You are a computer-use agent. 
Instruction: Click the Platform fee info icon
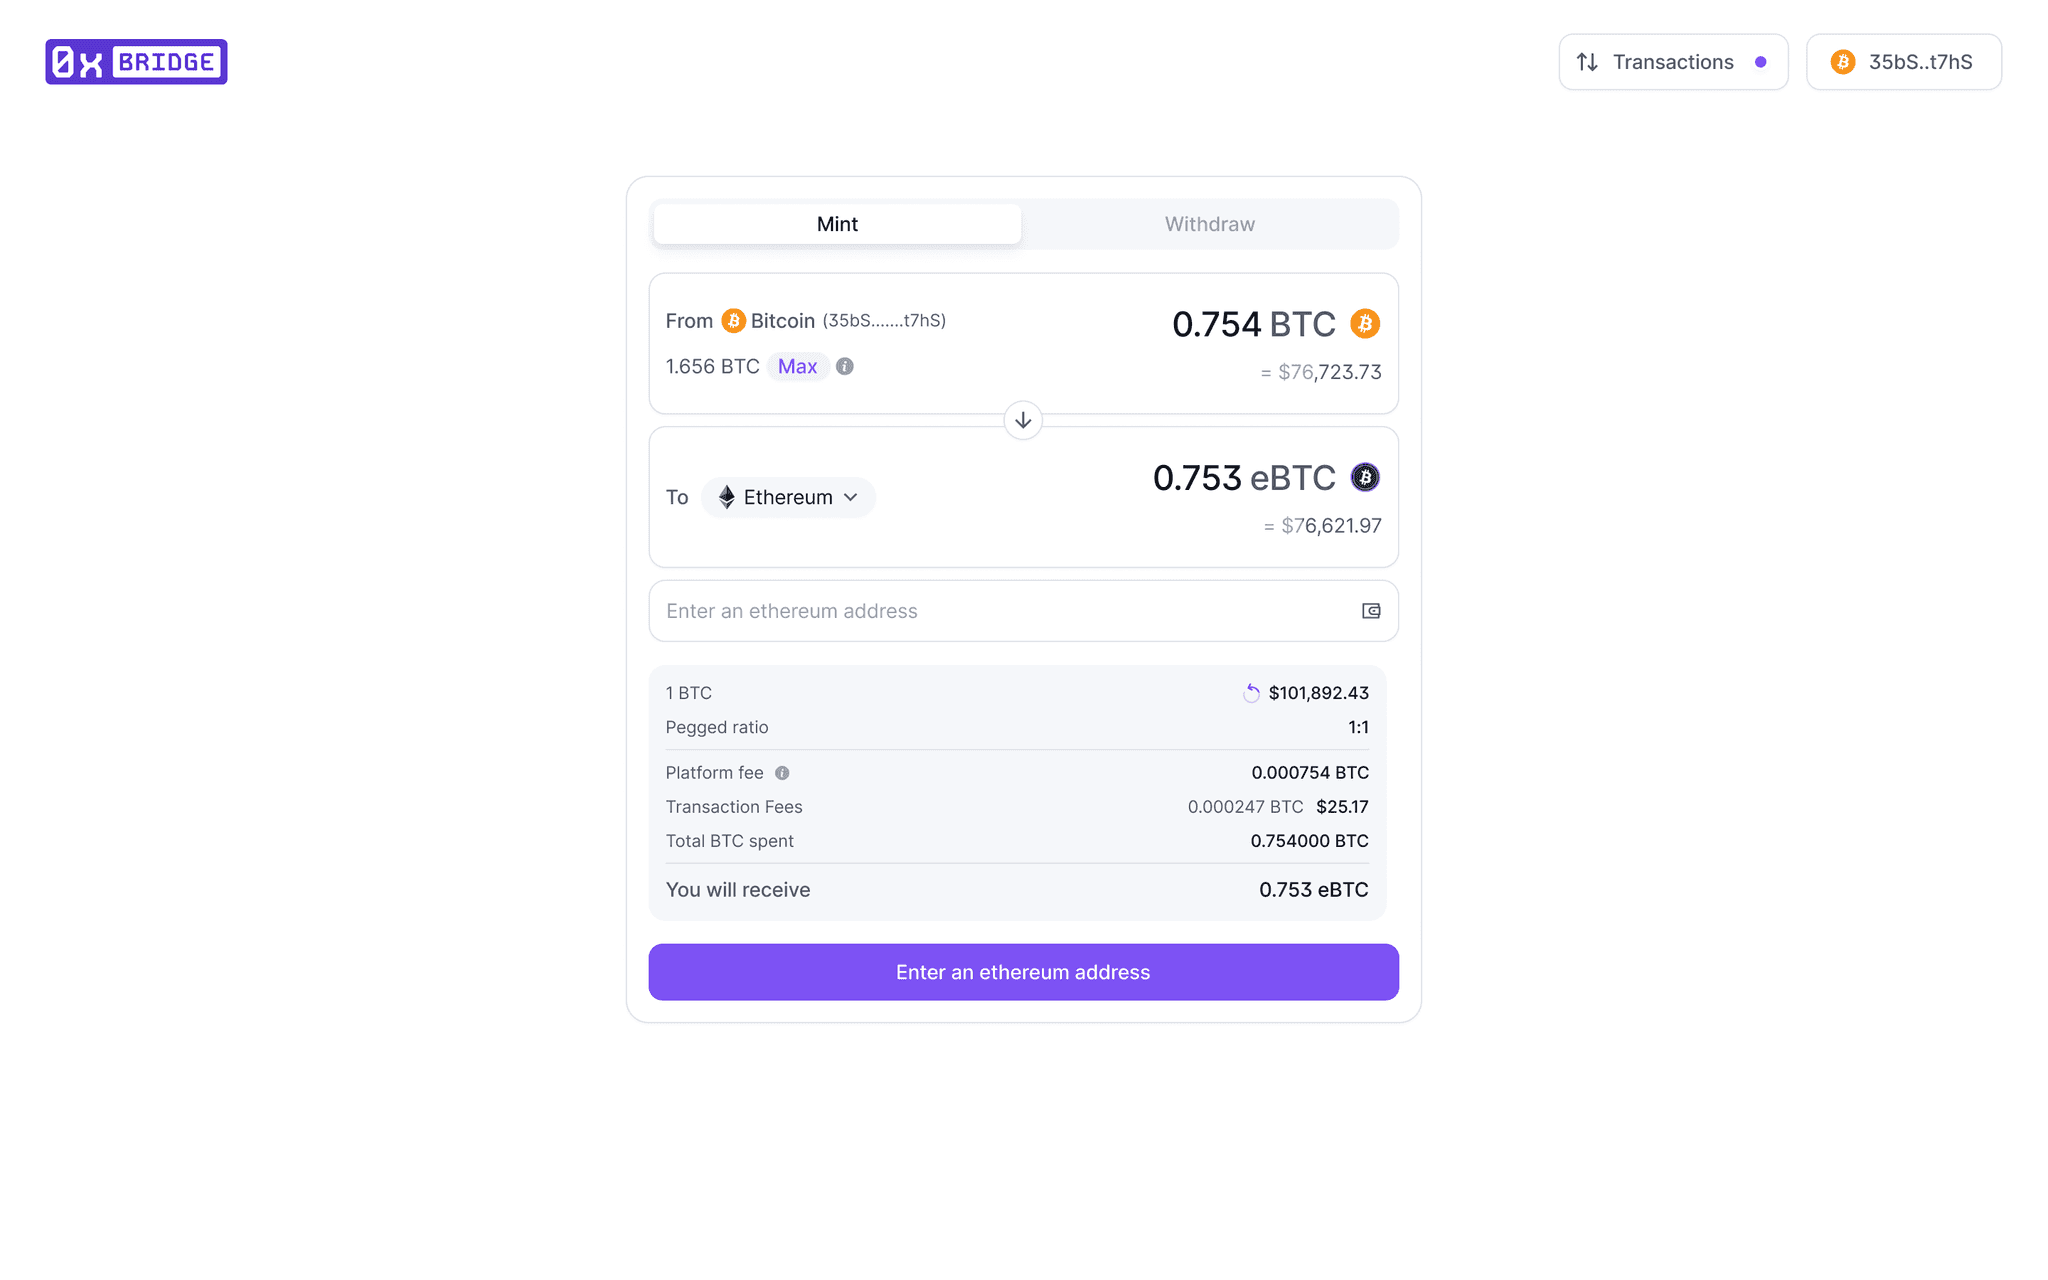click(x=782, y=773)
